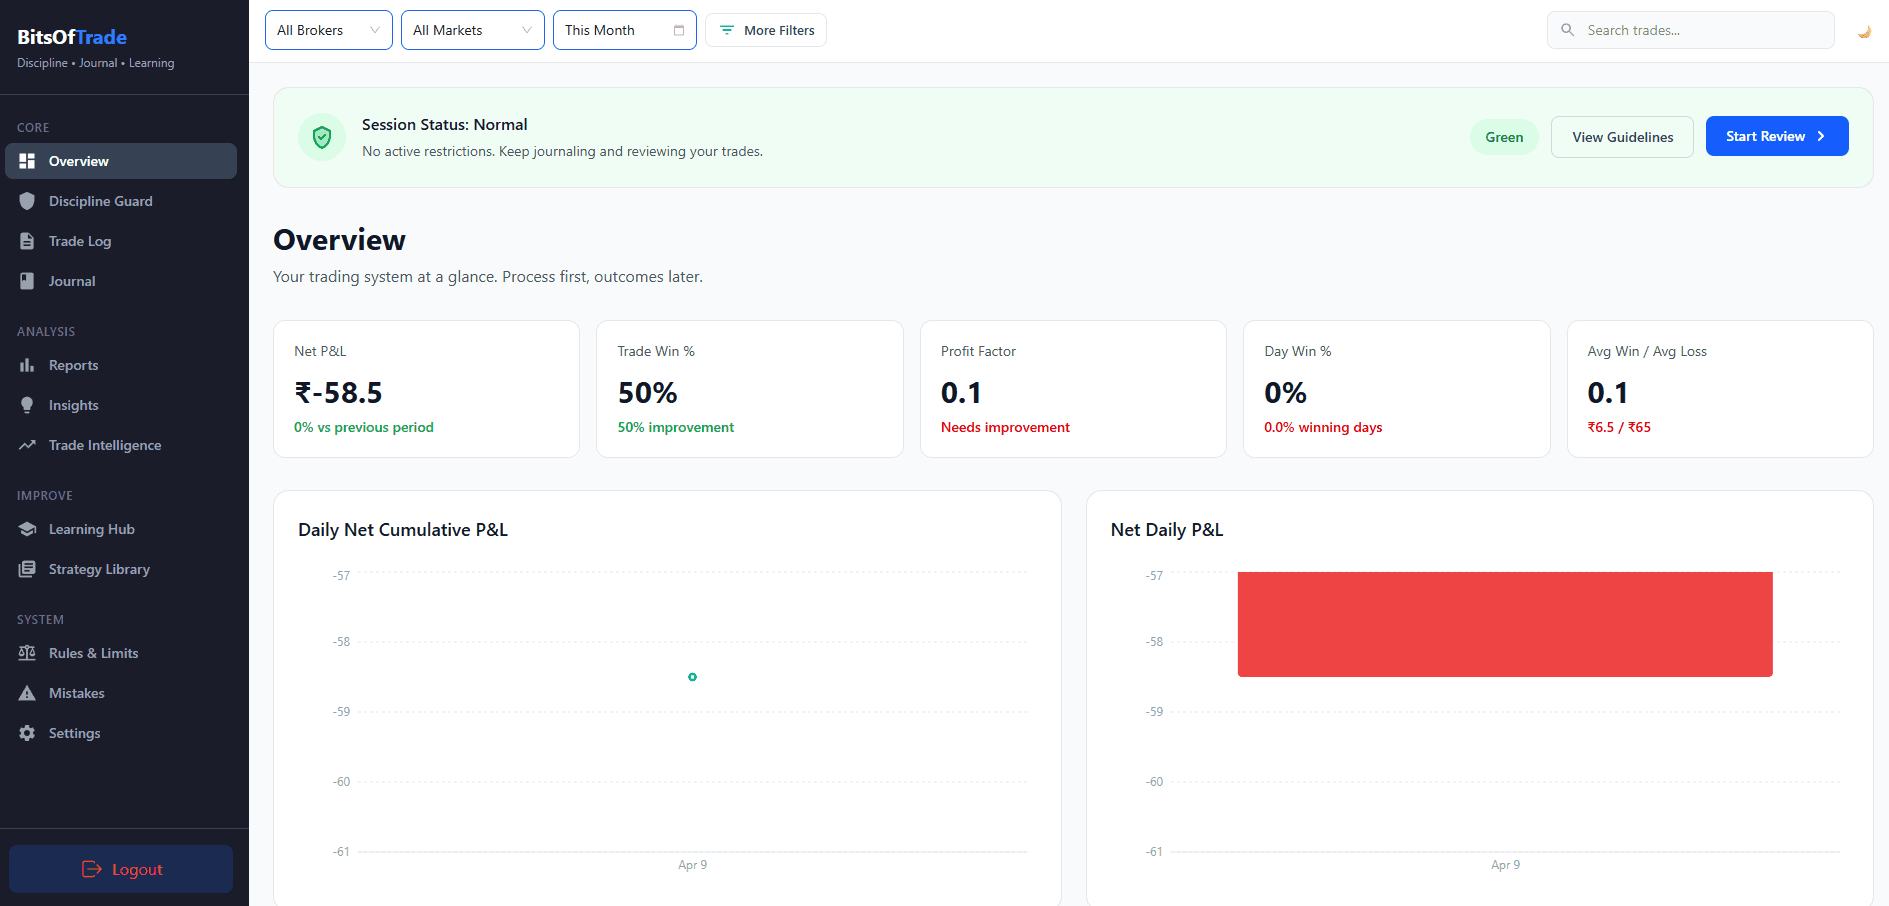1889x906 pixels.
Task: Open the Reports section
Action: (x=121, y=365)
